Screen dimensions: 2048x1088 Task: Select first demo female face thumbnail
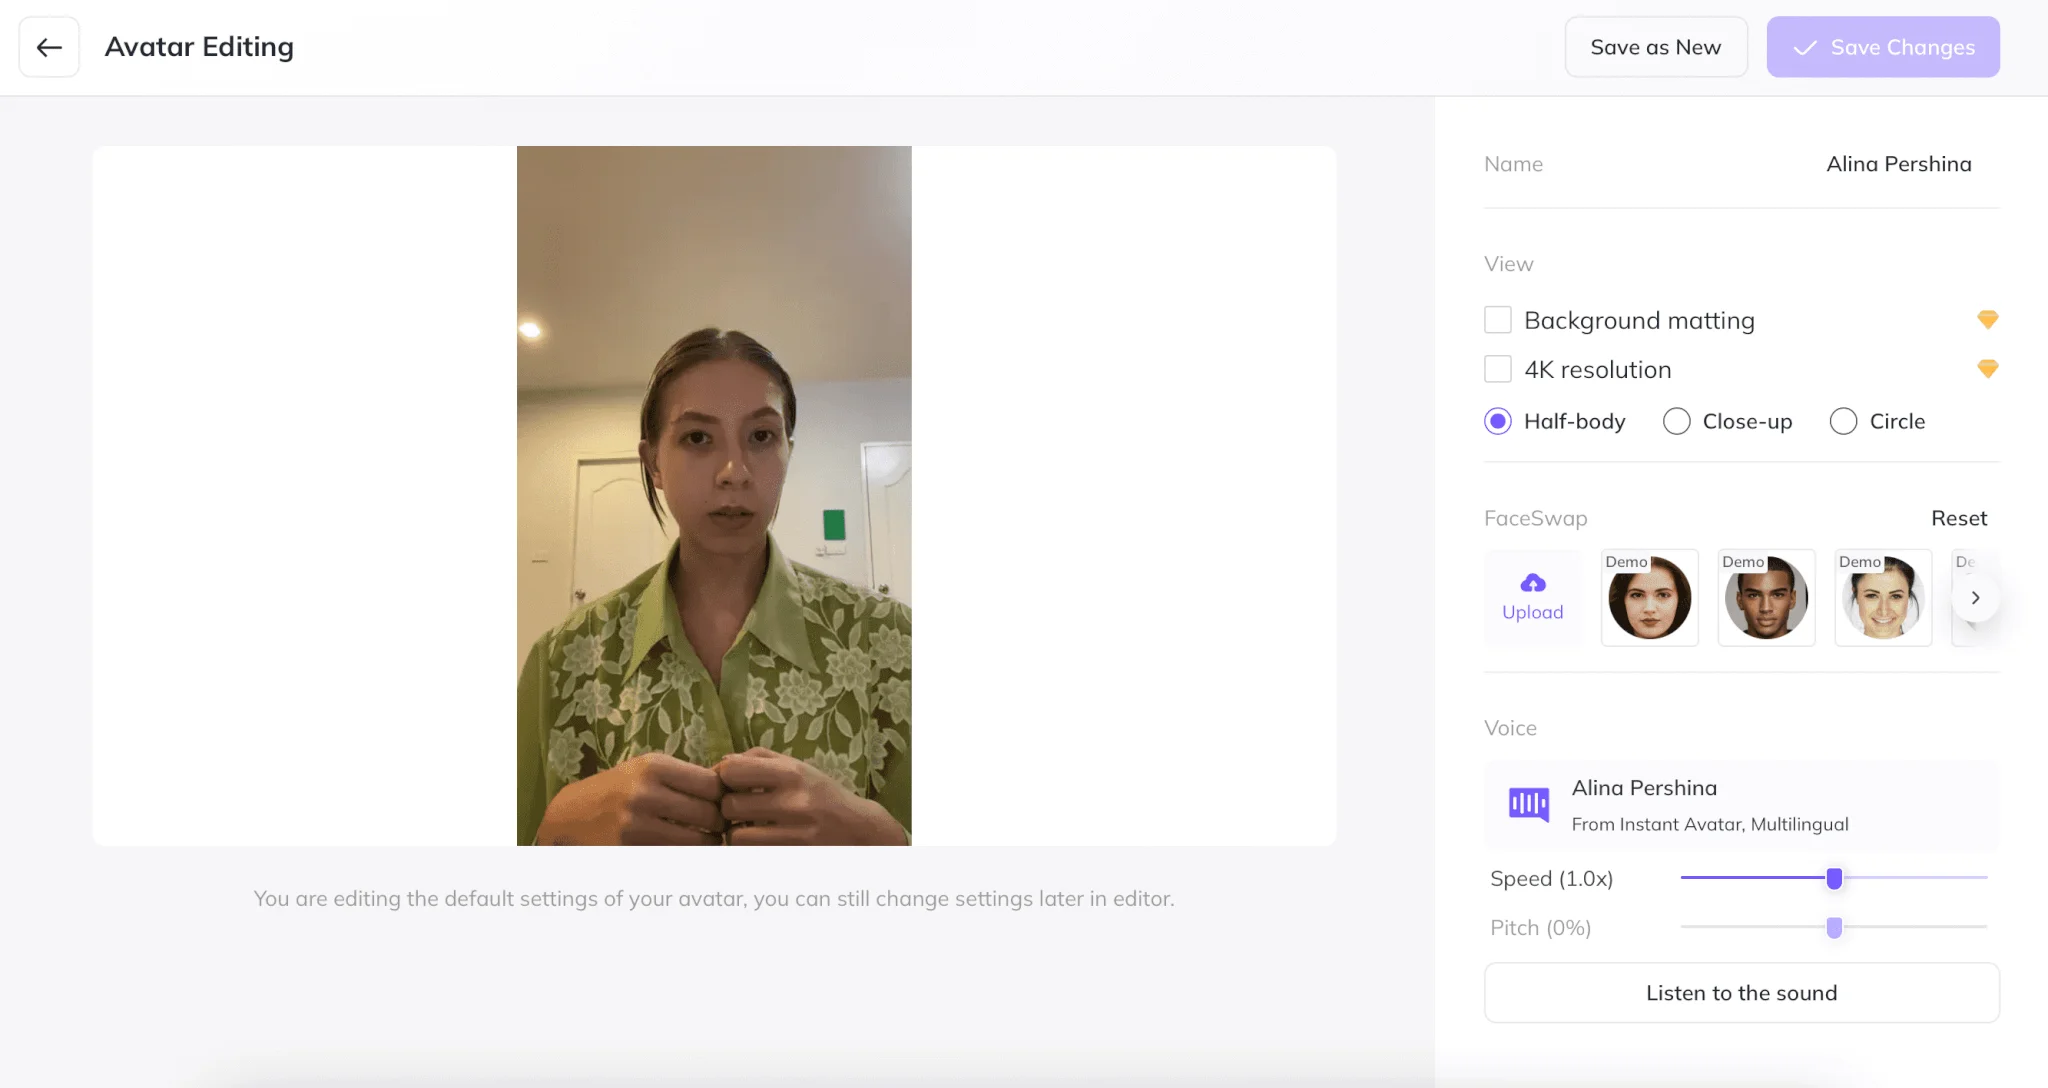point(1649,598)
